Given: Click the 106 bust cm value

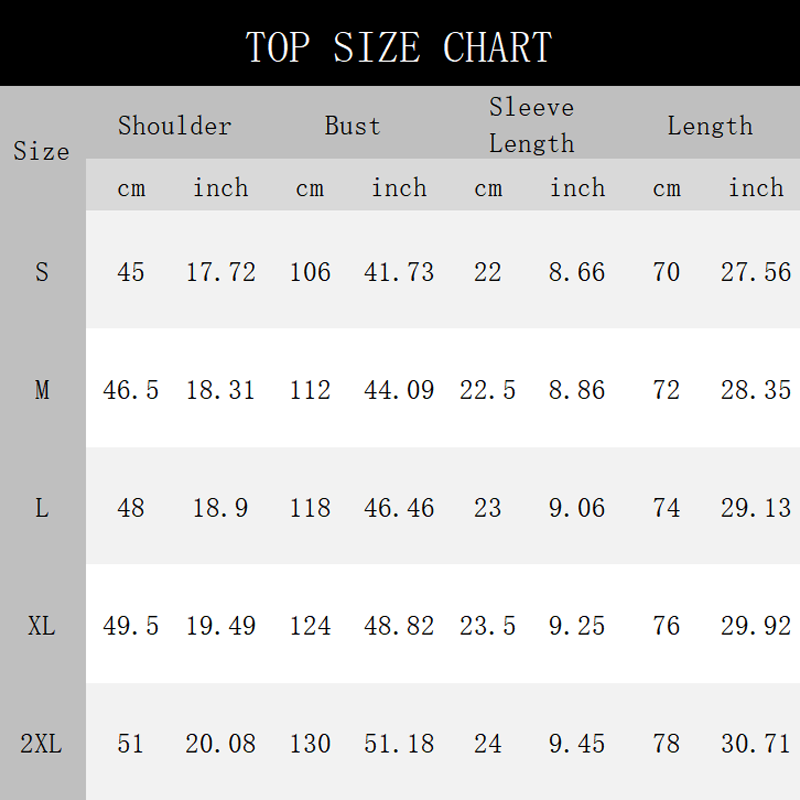Looking at the screenshot, I should pos(310,272).
